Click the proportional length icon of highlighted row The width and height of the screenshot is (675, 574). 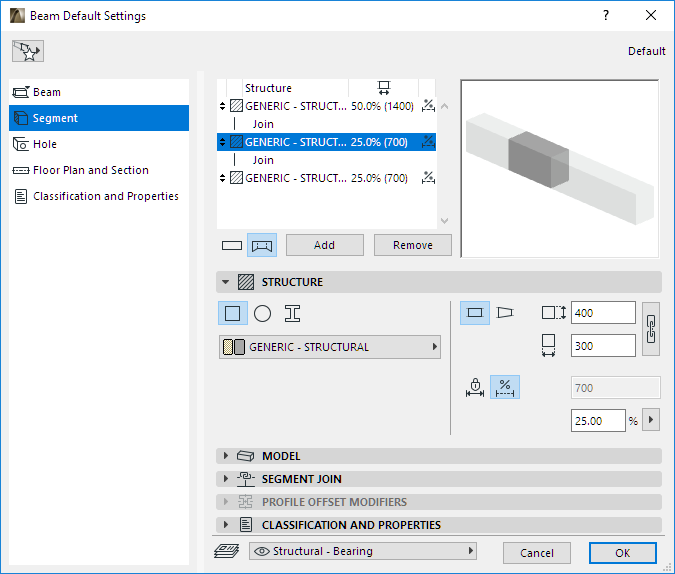428,142
